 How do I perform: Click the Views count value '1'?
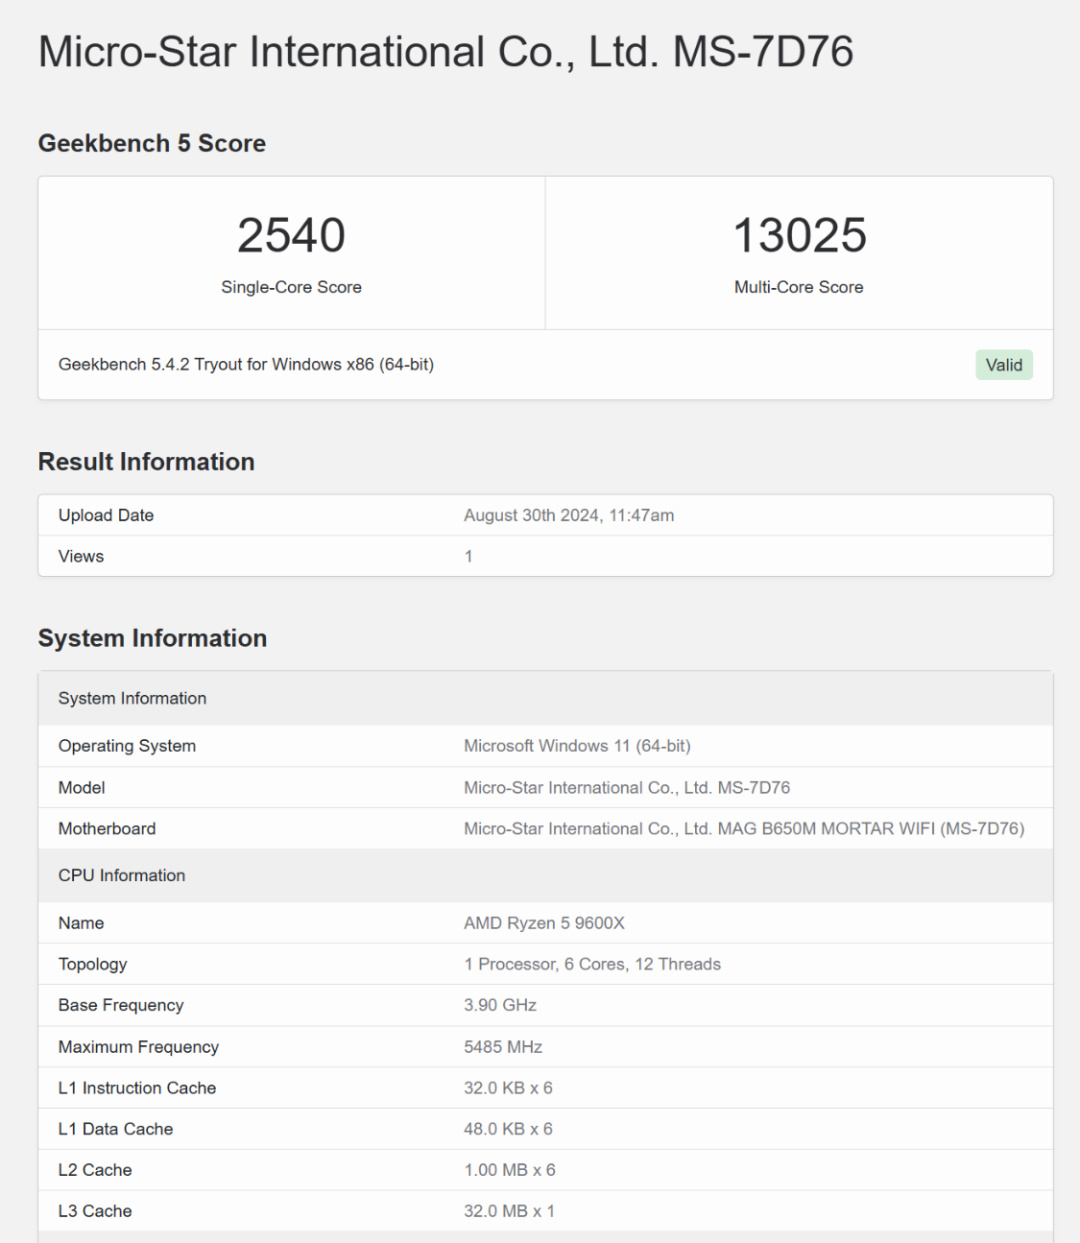click(x=468, y=556)
